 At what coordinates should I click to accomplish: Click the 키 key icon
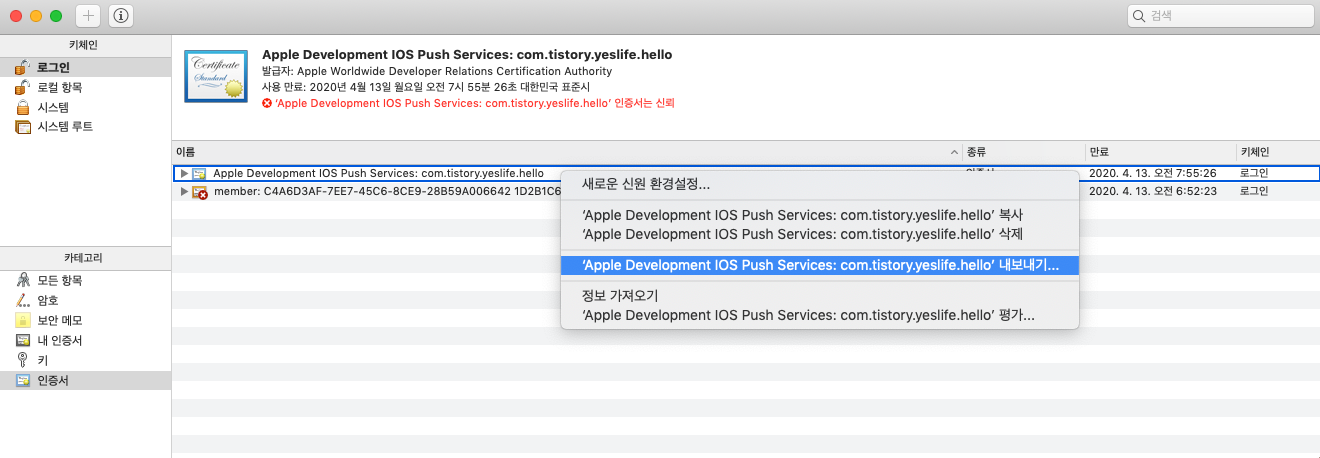[23, 360]
